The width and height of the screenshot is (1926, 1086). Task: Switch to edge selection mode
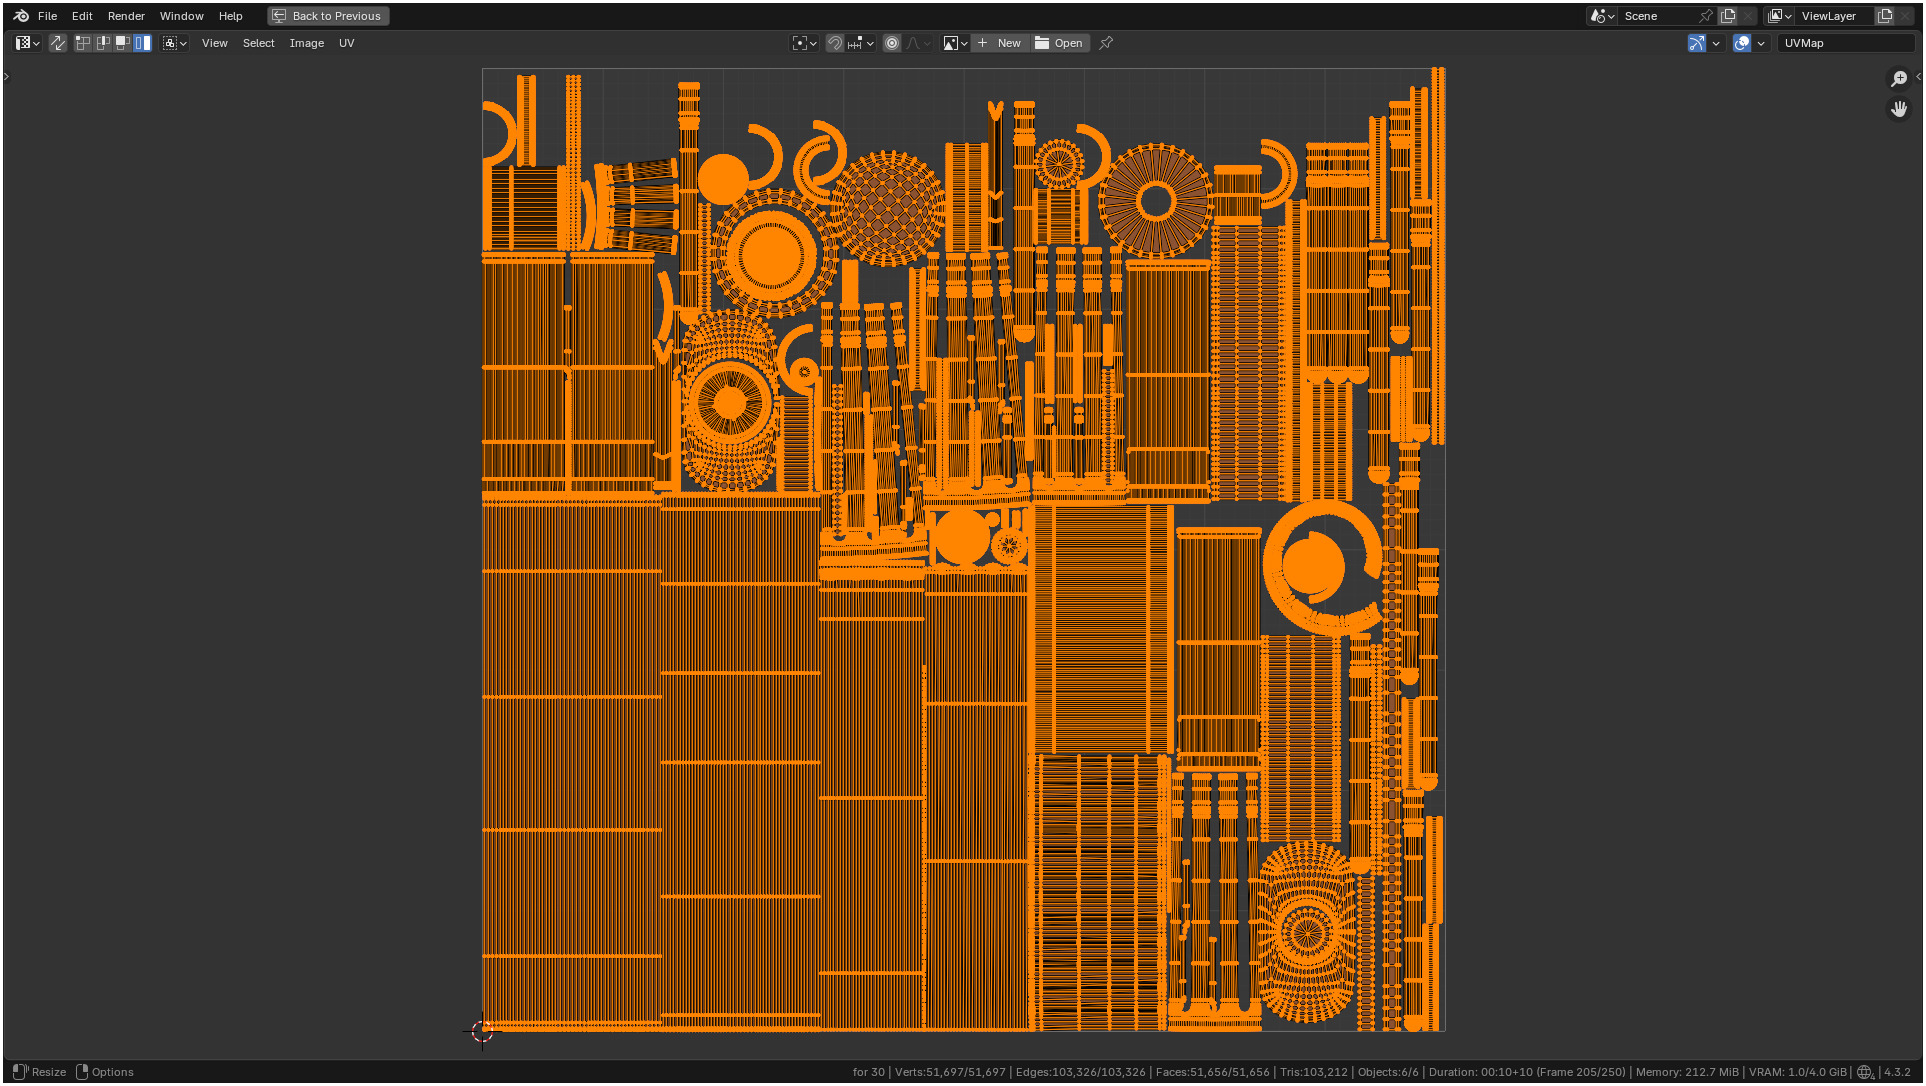(x=103, y=43)
